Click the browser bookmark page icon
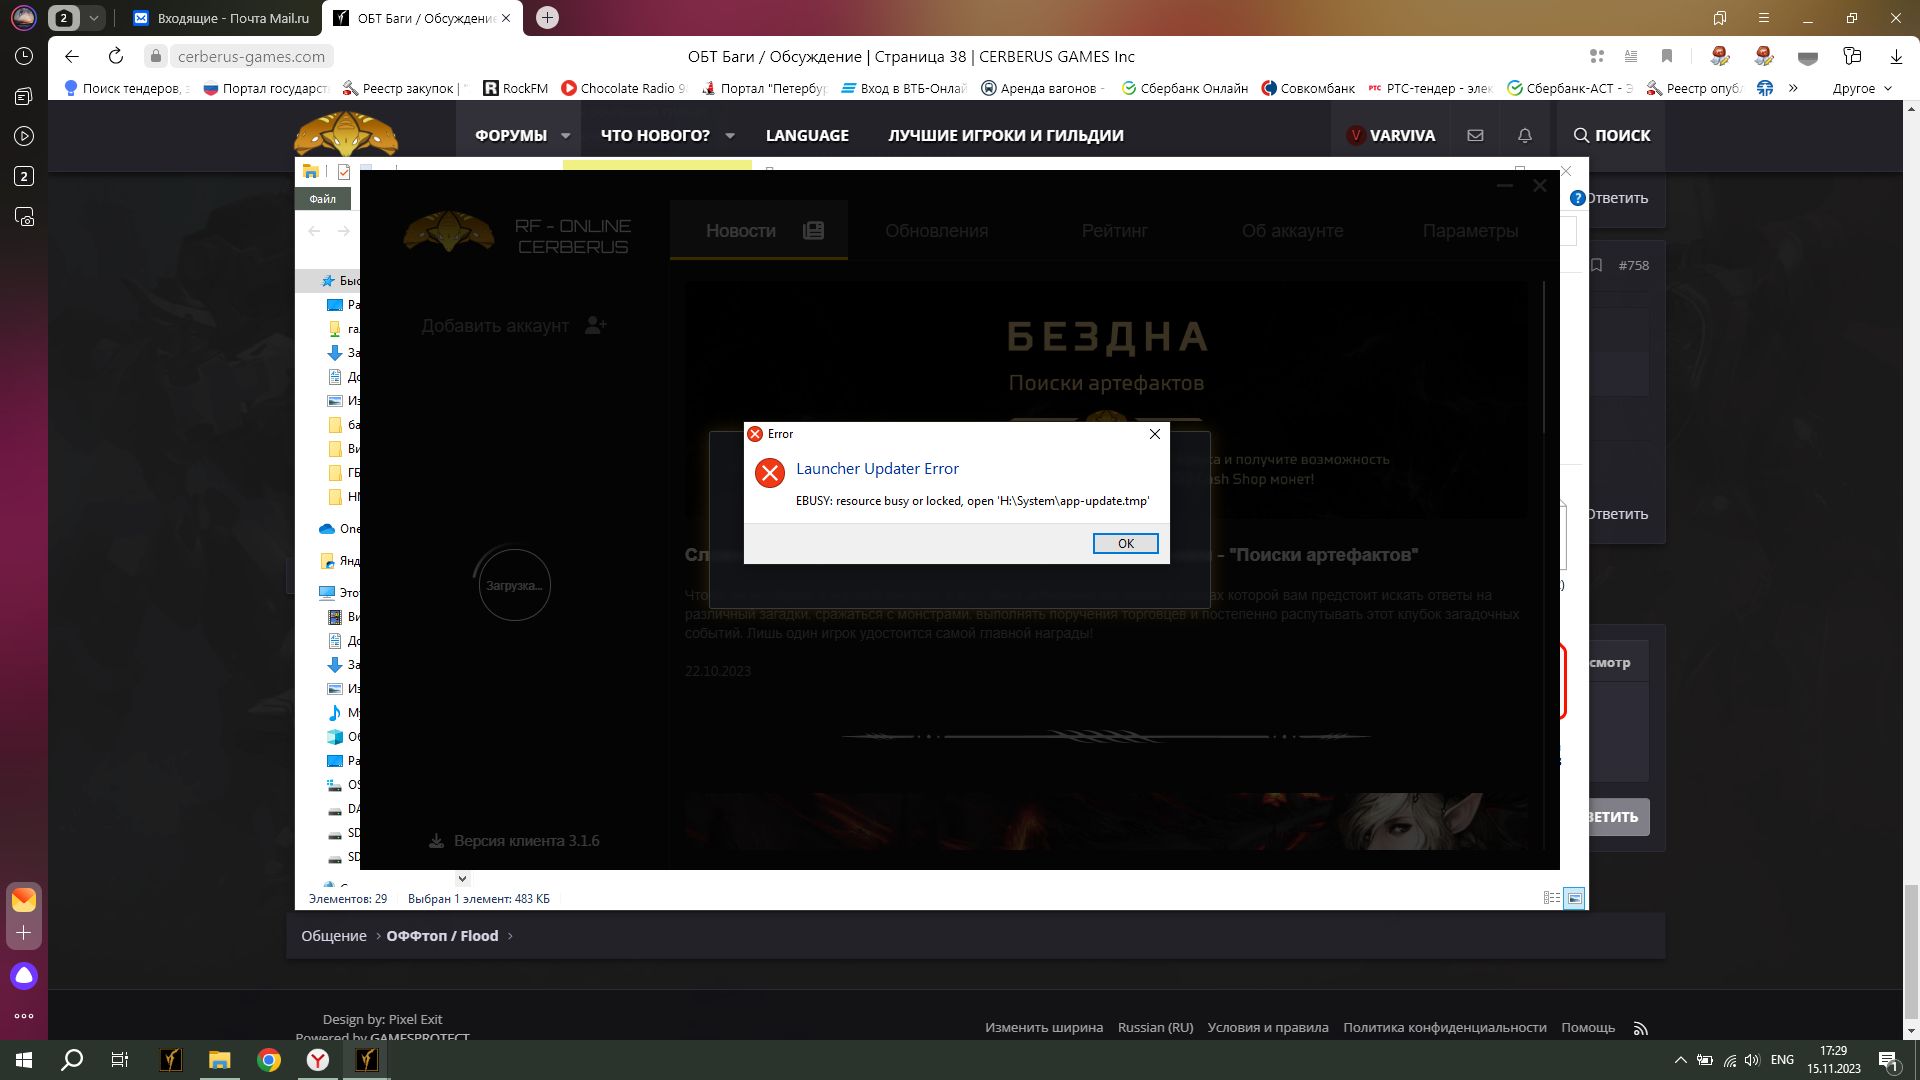Screen dimensions: 1920x1080 [x=1667, y=56]
